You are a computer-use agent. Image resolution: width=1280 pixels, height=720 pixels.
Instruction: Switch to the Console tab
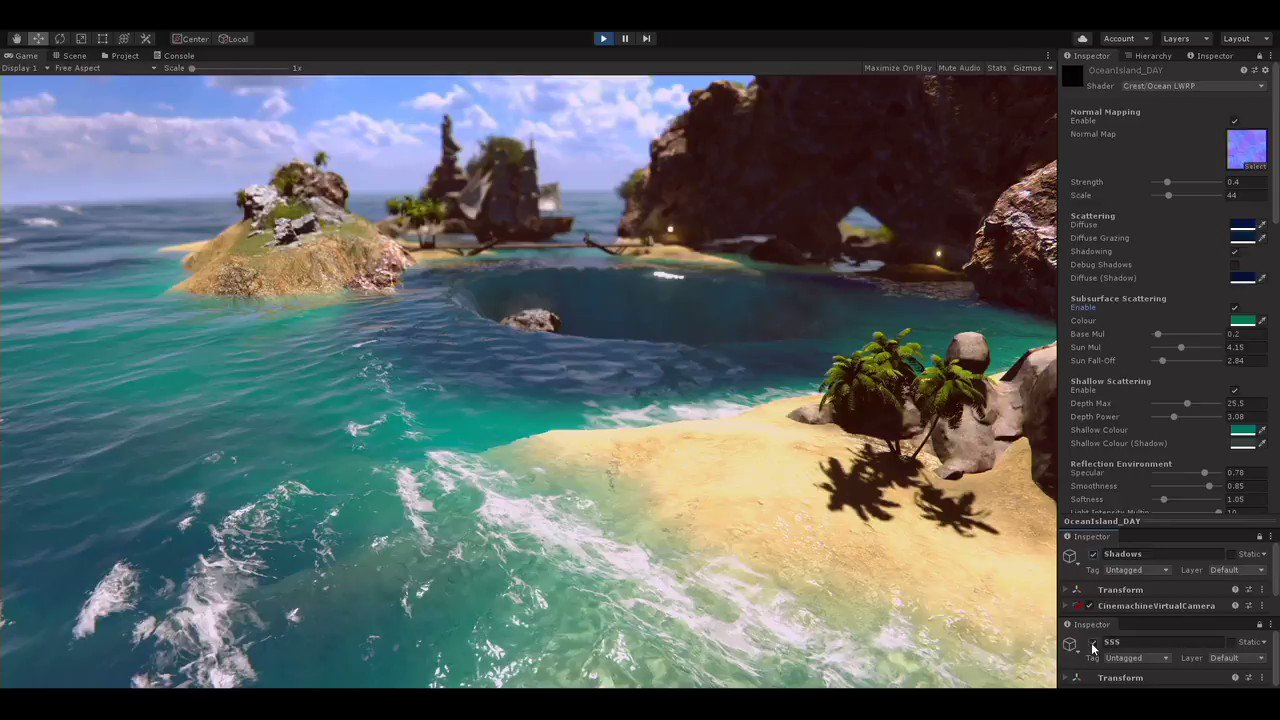(173, 56)
